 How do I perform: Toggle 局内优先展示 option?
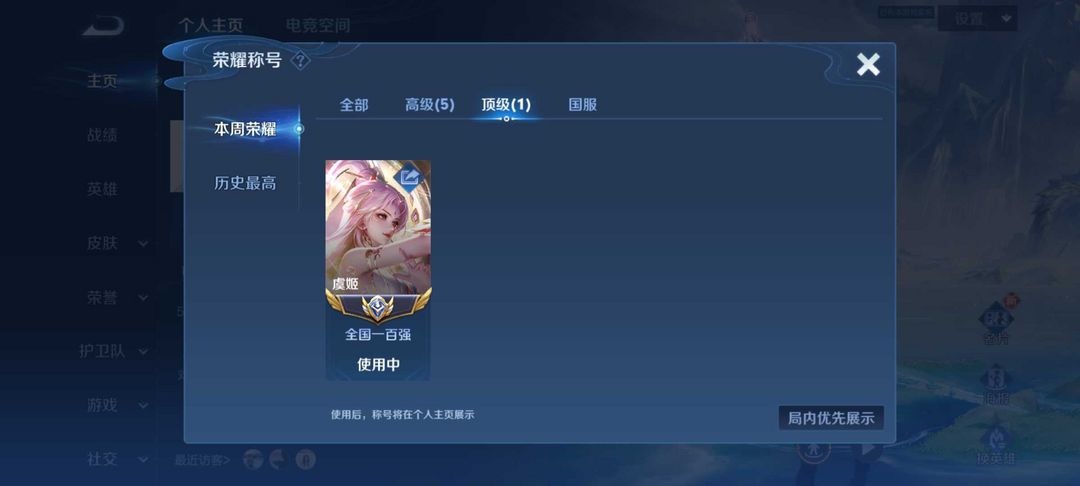point(831,418)
